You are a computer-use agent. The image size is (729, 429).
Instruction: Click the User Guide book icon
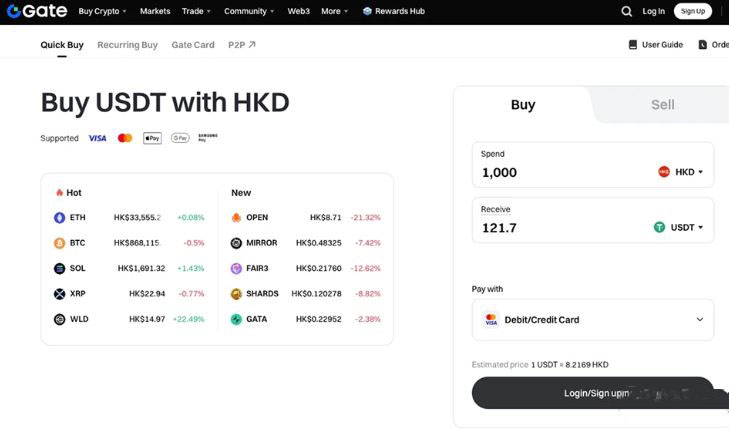(633, 45)
